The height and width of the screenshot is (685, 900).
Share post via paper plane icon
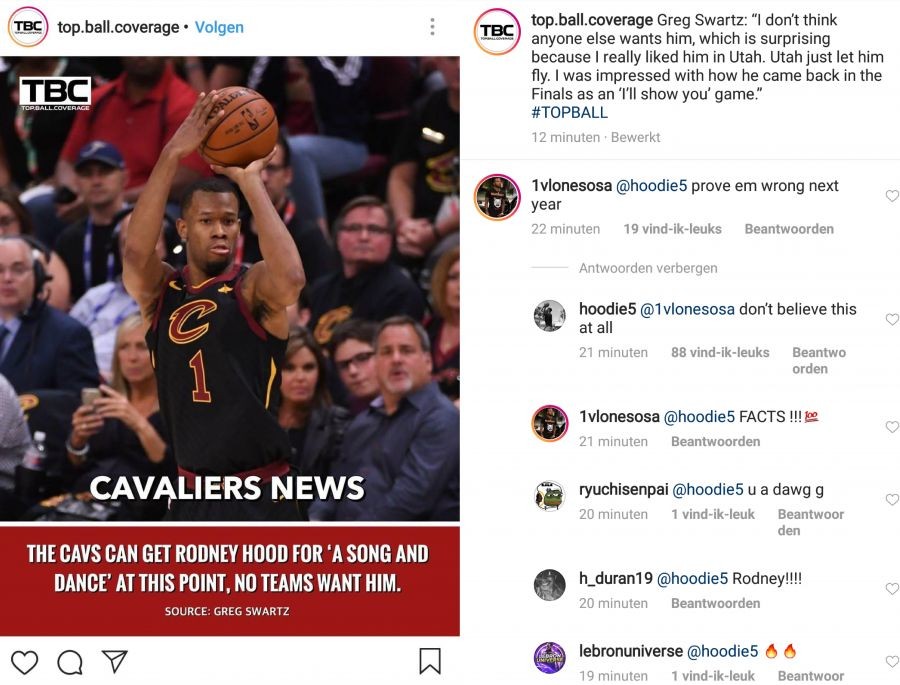click(x=114, y=661)
